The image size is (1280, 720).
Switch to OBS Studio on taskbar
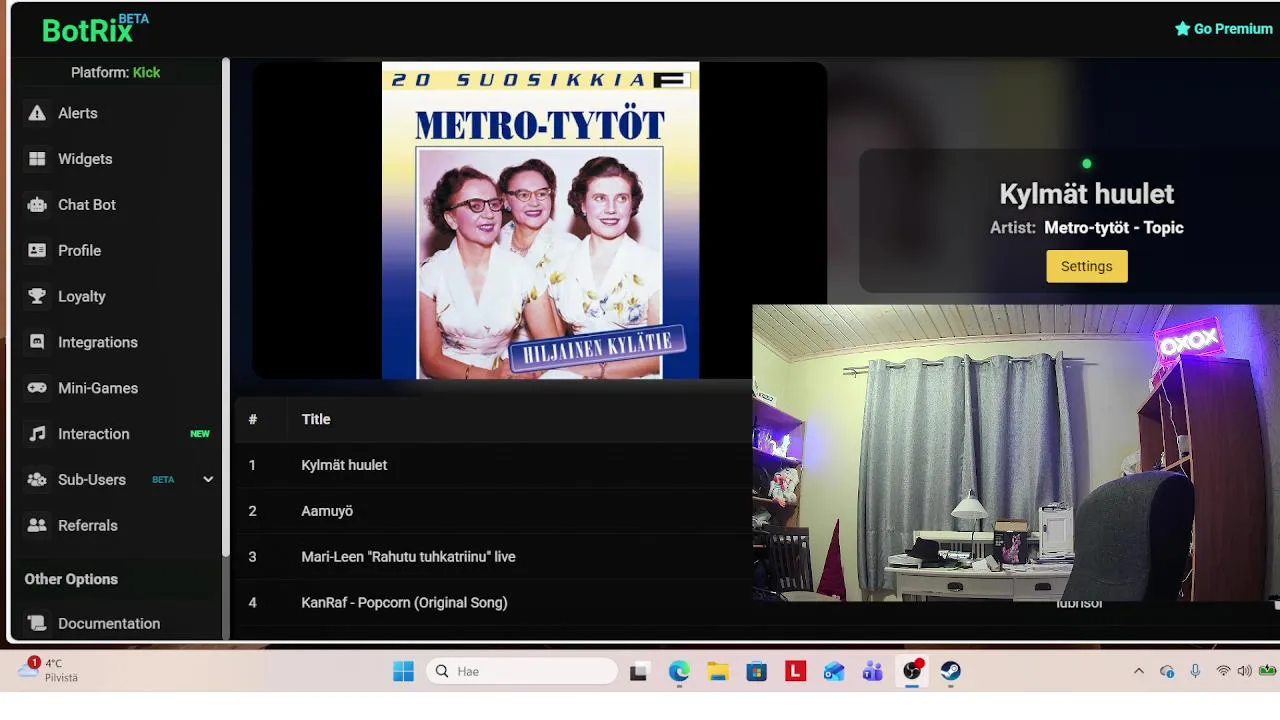[912, 671]
